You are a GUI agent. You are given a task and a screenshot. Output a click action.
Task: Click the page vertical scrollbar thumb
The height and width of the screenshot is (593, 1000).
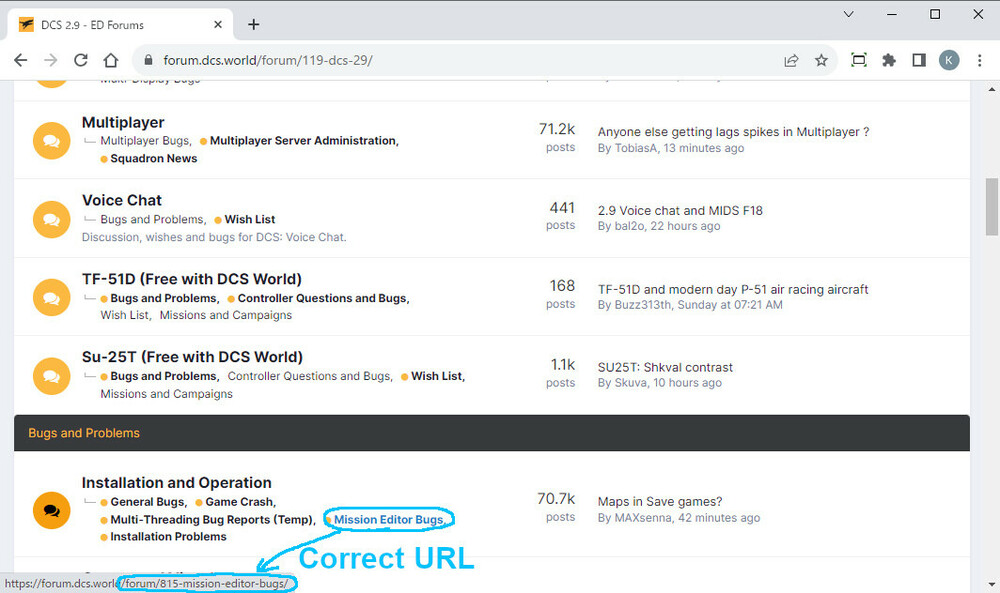992,207
